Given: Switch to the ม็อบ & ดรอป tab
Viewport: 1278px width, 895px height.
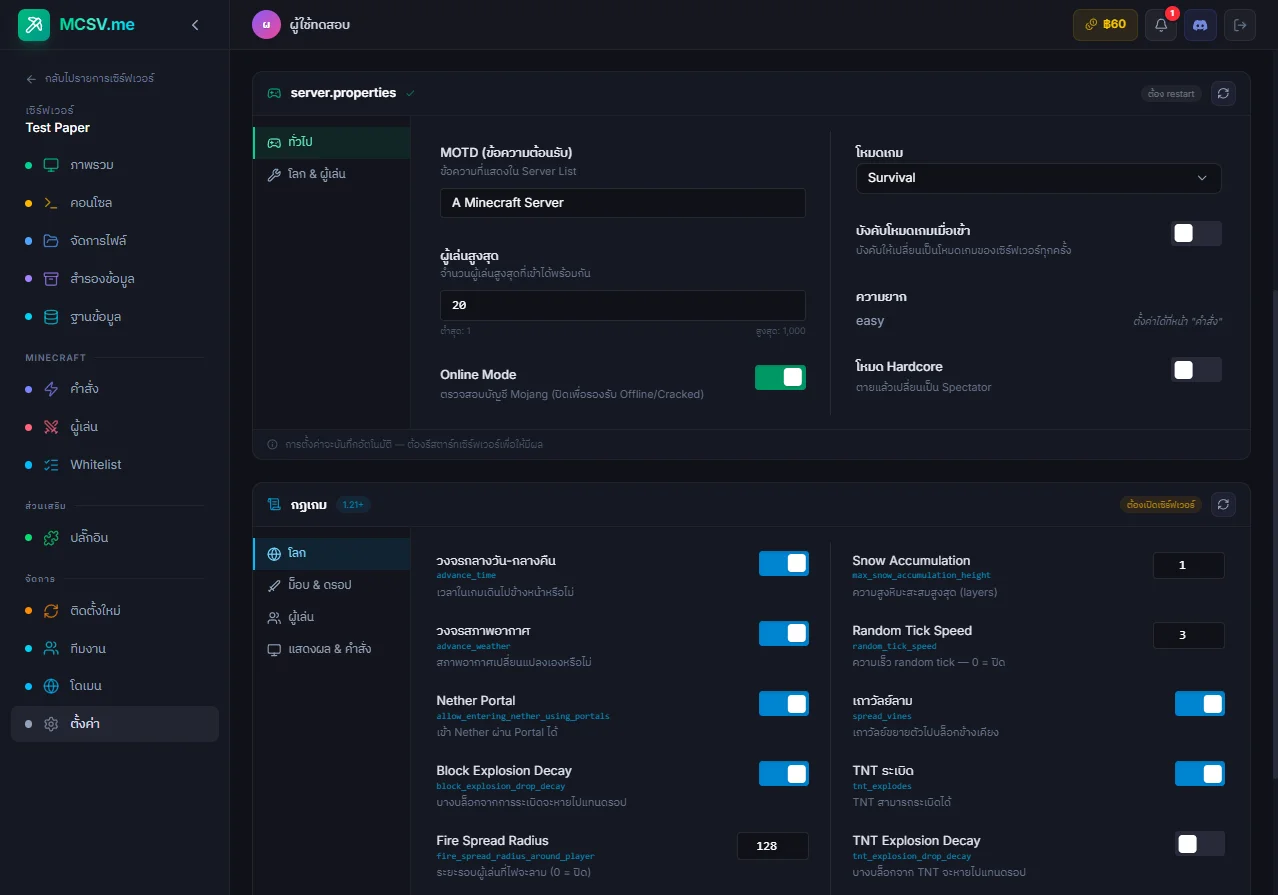Looking at the screenshot, I should (319, 585).
